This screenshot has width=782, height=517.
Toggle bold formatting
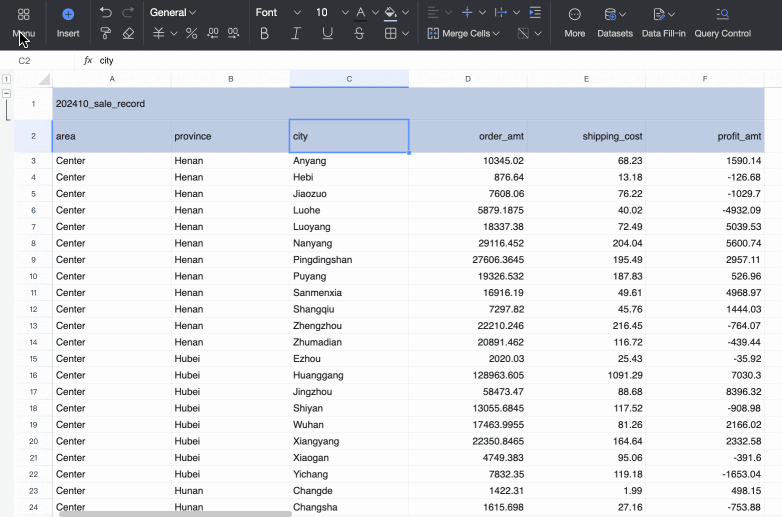tap(264, 33)
